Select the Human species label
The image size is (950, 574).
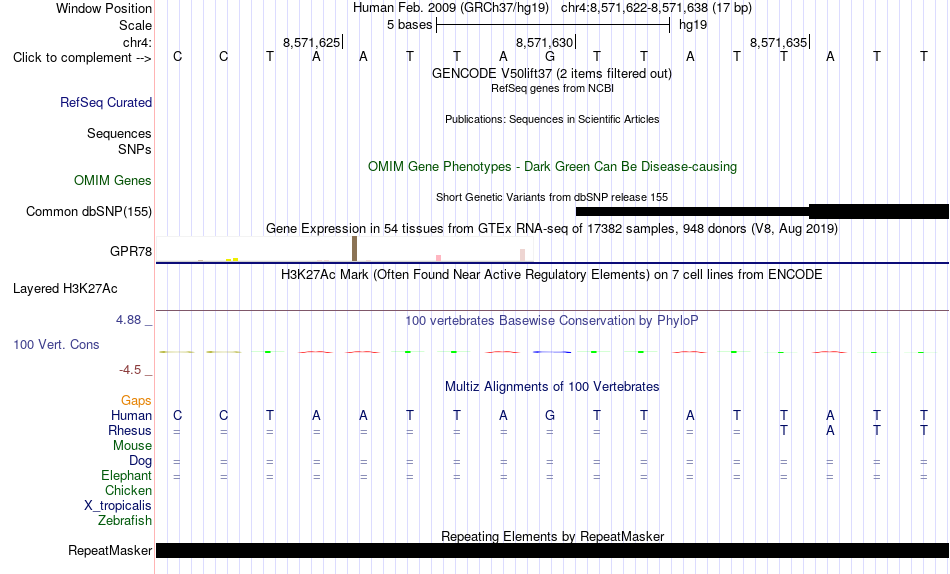pyautogui.click(x=131, y=416)
